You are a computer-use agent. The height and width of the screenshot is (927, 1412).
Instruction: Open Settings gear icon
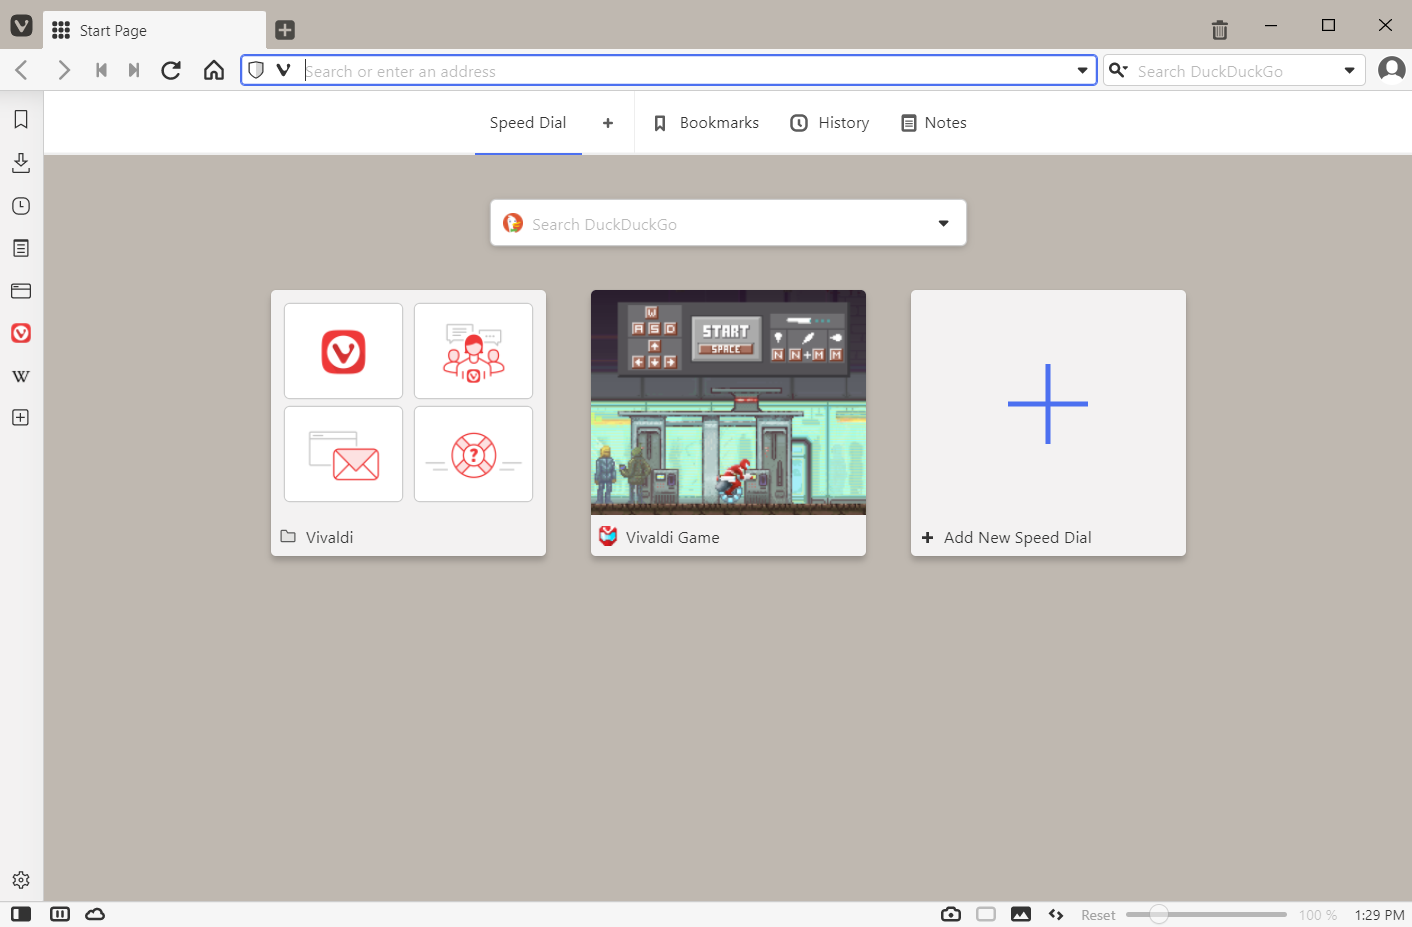(21, 880)
